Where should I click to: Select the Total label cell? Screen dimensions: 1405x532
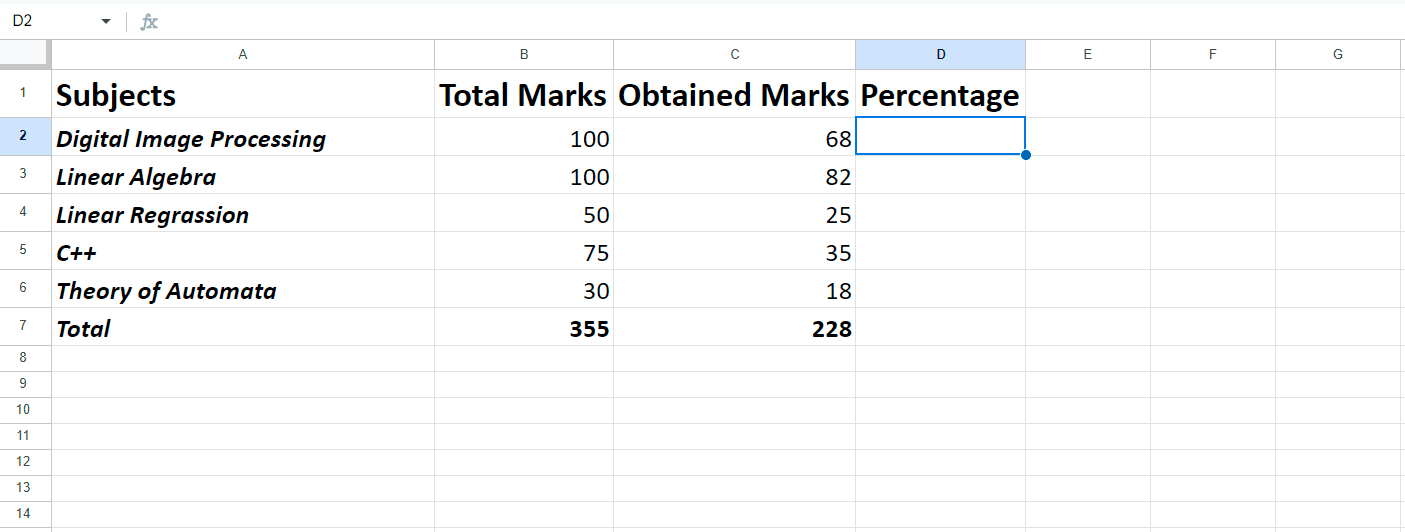(243, 327)
